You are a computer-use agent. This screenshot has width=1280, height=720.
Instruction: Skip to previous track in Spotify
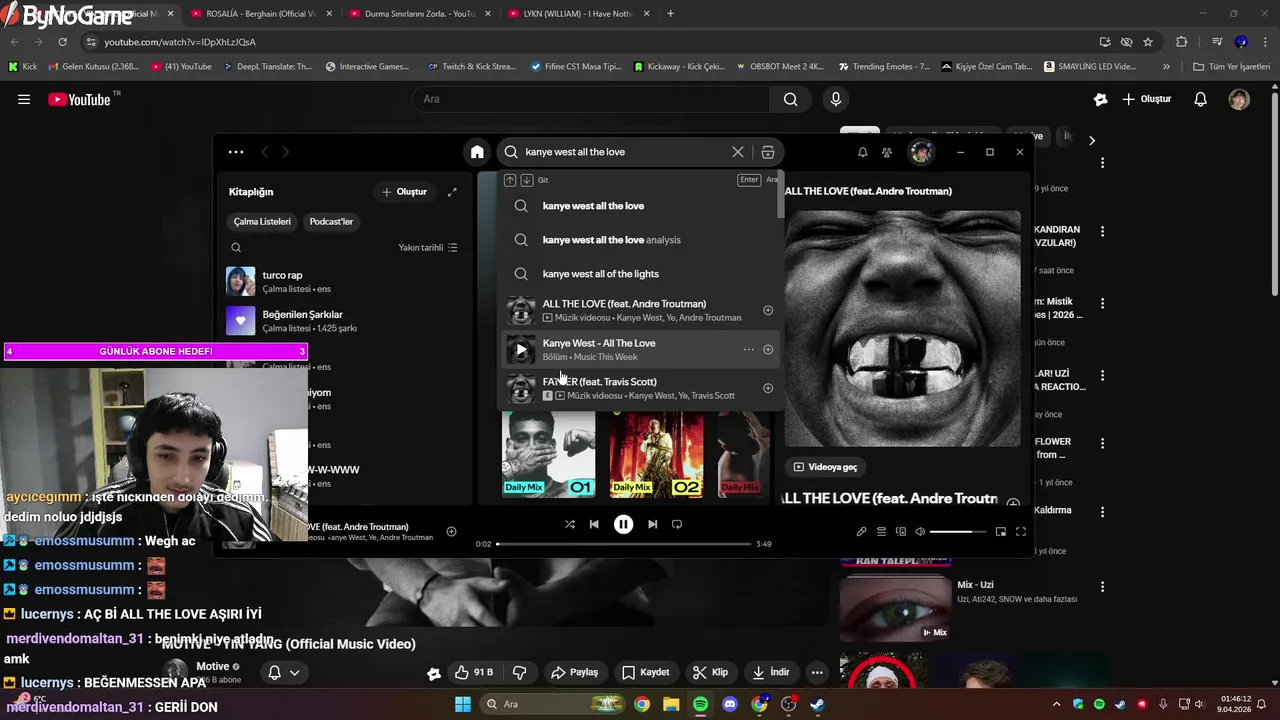[594, 524]
